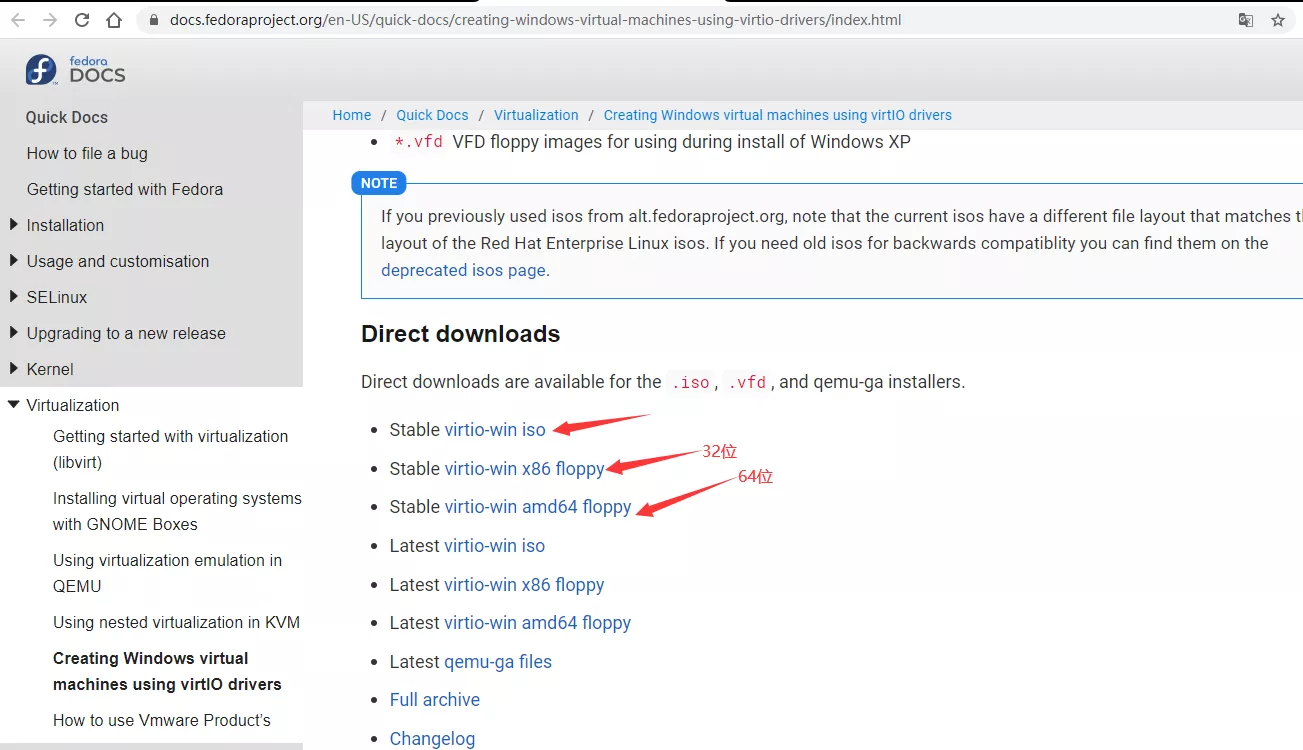The width and height of the screenshot is (1303, 750).
Task: Click the padlock site info icon
Action: 153,20
